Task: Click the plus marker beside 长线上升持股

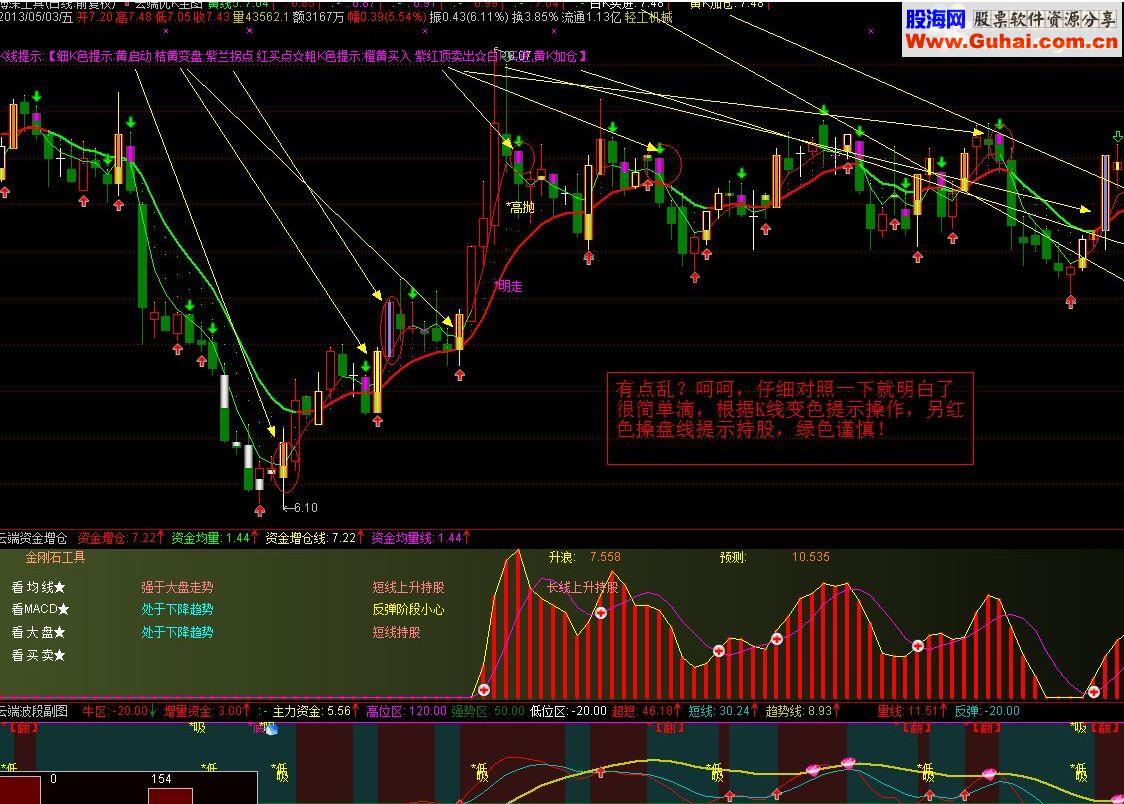Action: (x=601, y=613)
